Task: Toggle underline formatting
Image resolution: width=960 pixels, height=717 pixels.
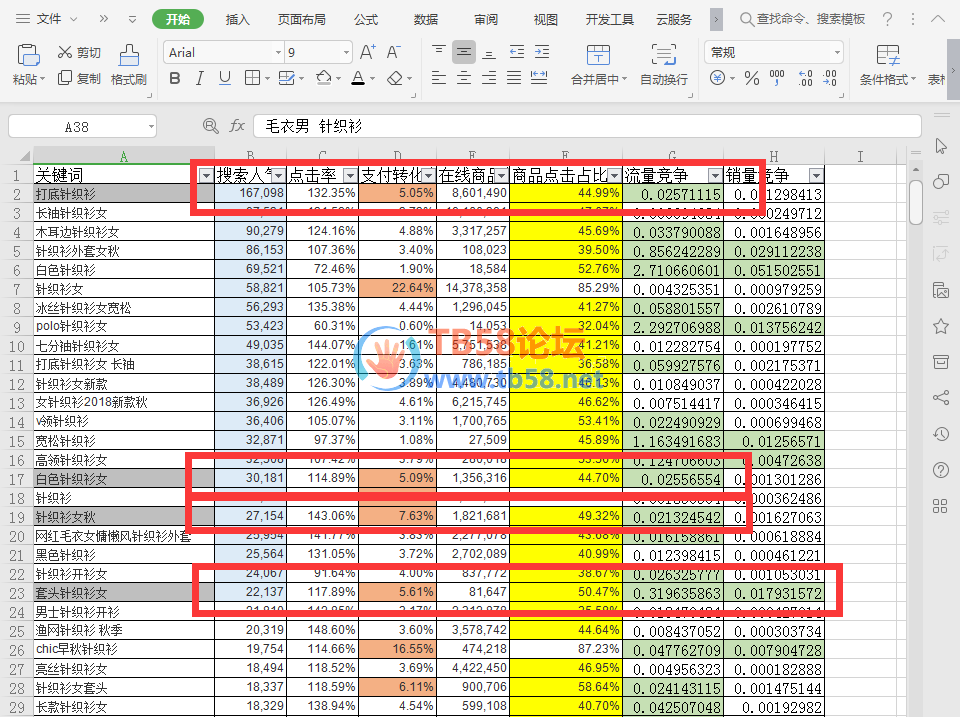Action: (x=227, y=78)
